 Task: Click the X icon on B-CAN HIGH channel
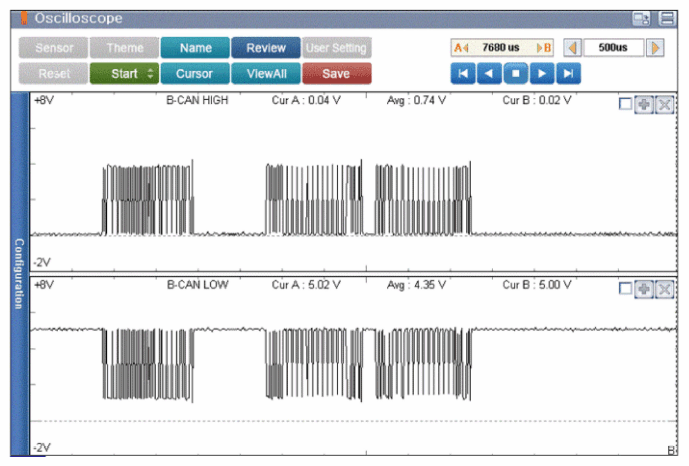click(663, 105)
